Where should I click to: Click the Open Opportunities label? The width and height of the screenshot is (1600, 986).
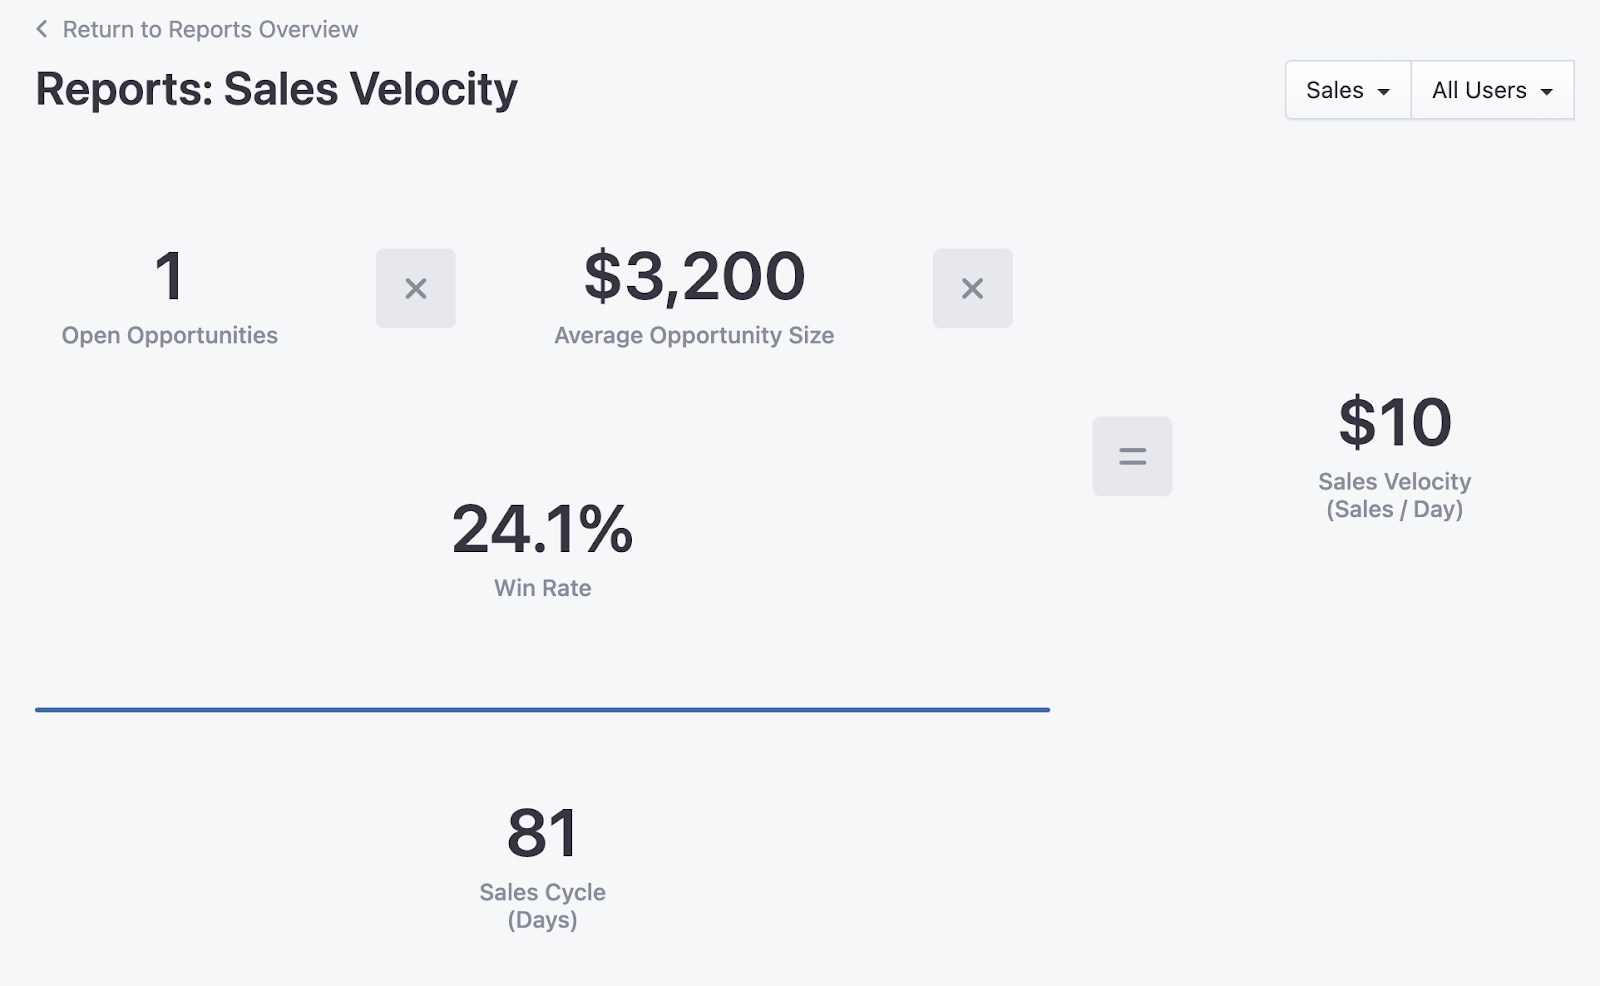pos(170,335)
